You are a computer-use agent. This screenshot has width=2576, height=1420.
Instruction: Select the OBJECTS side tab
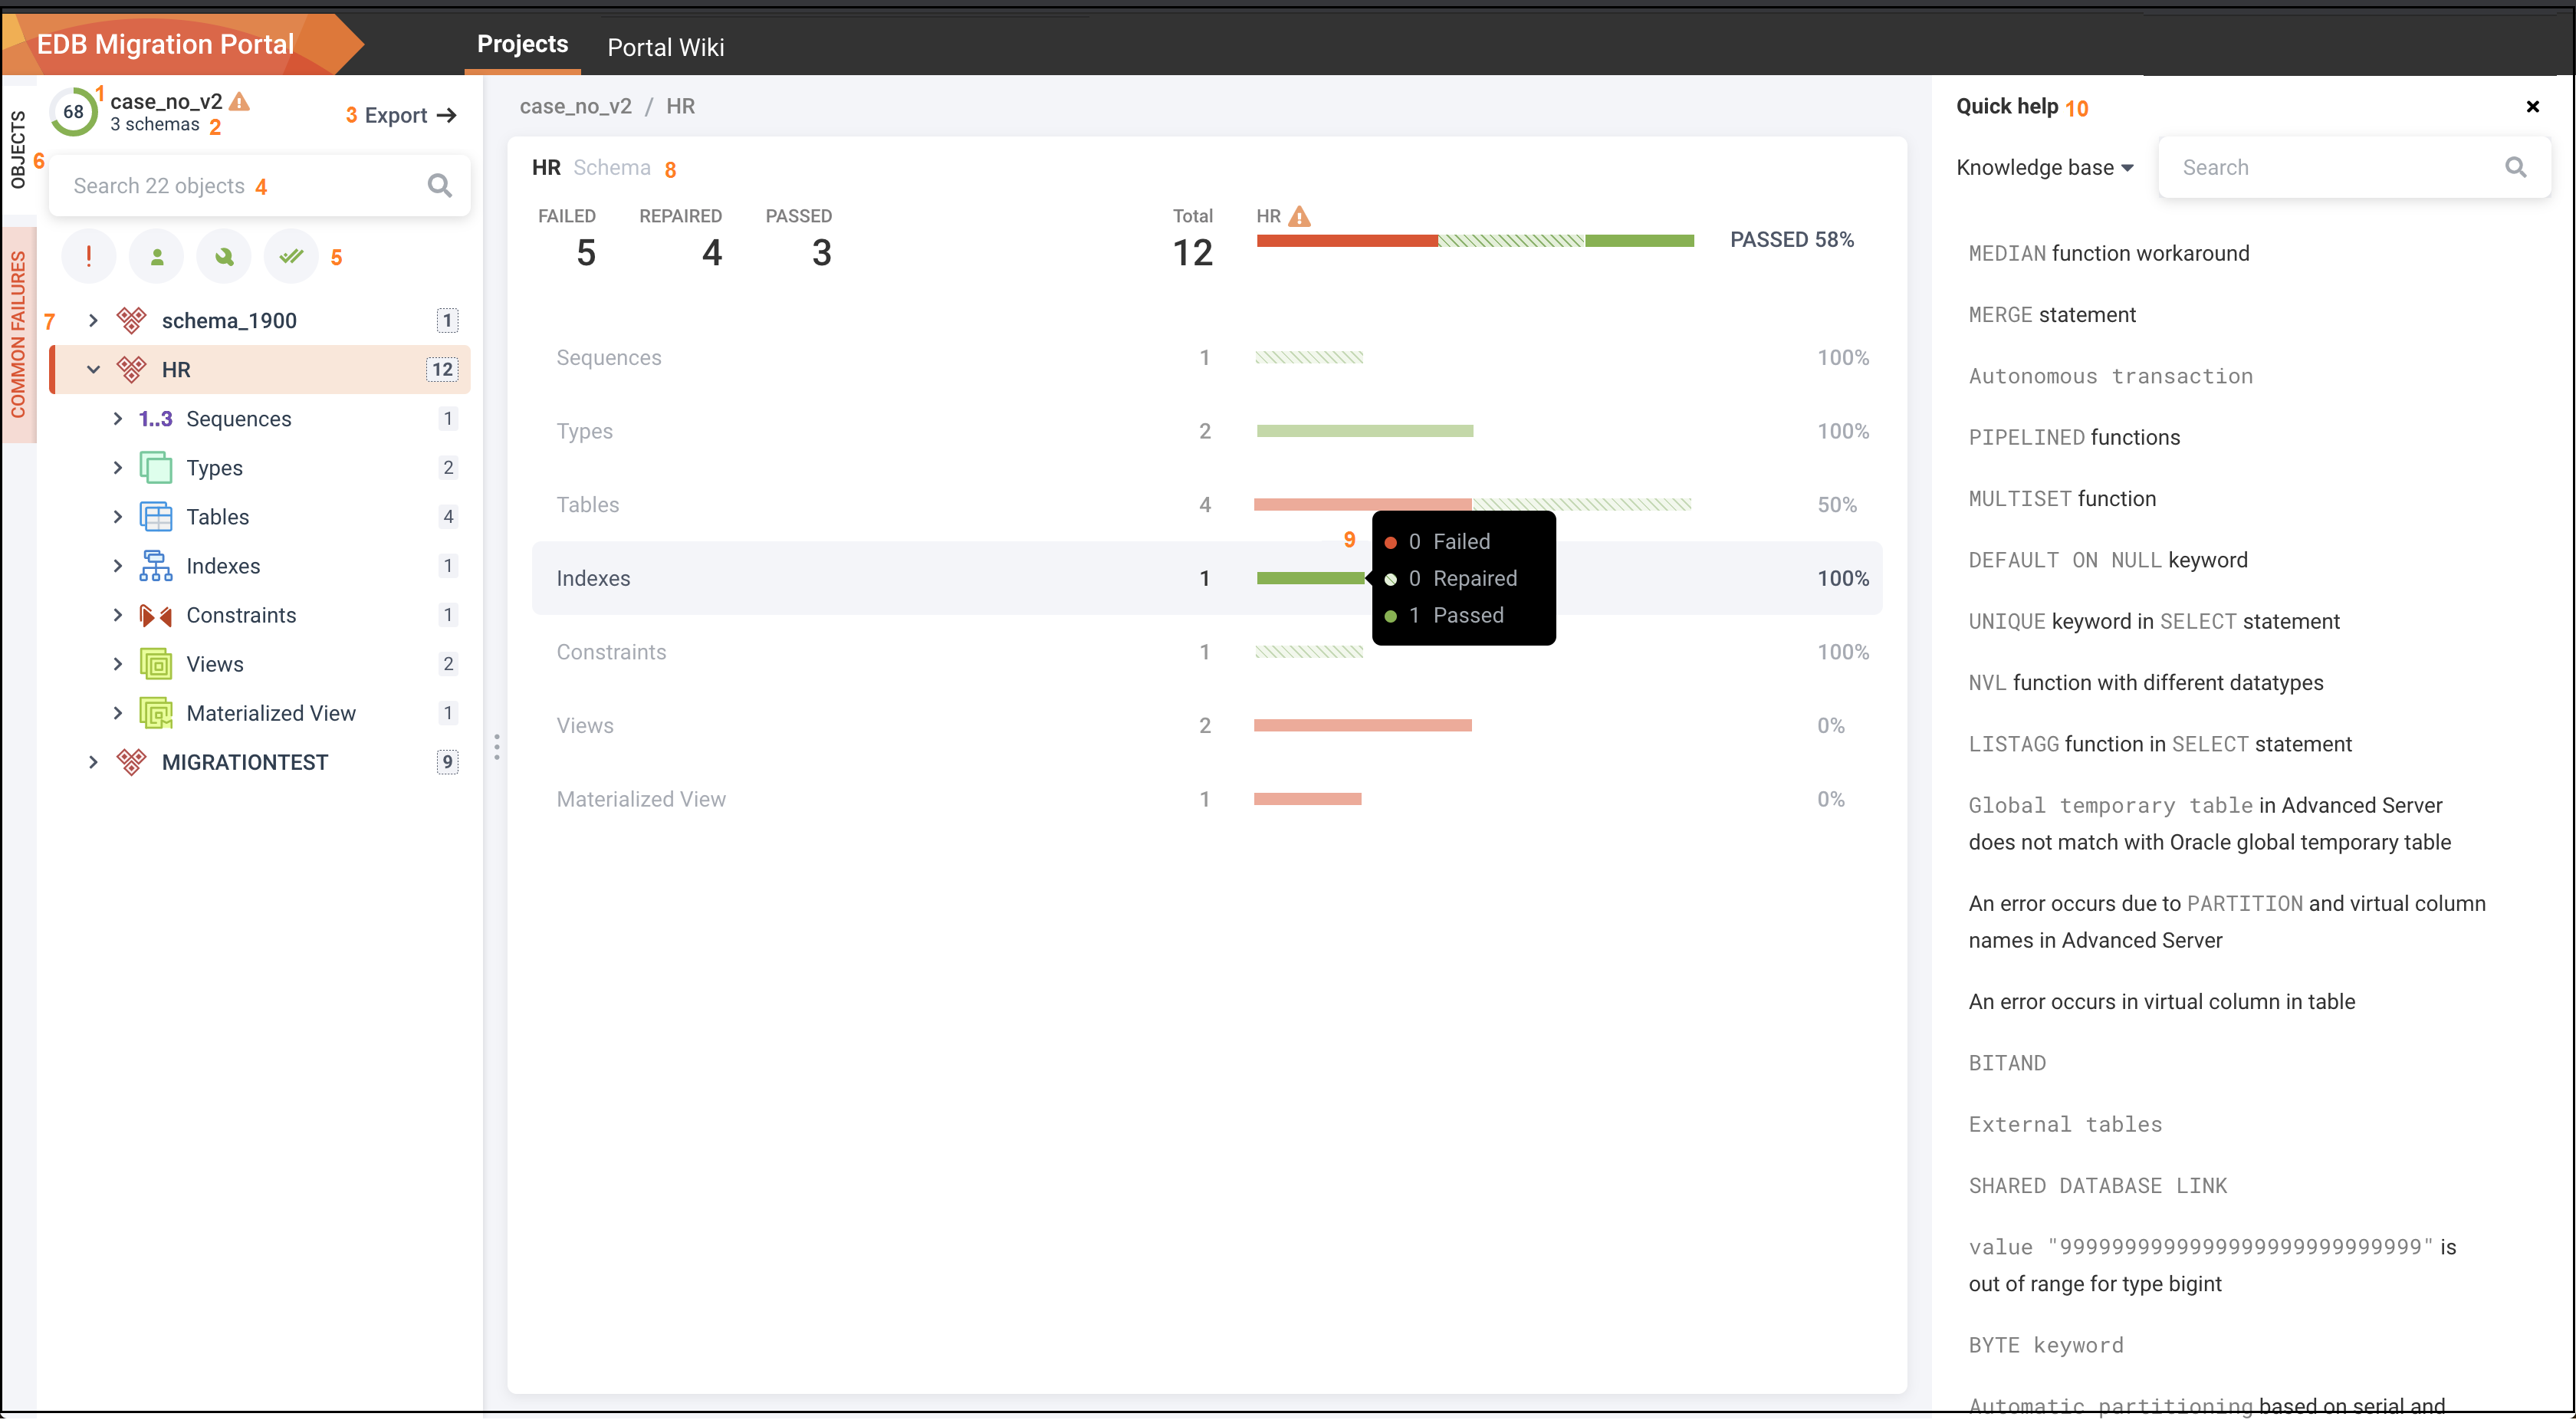pos(18,149)
